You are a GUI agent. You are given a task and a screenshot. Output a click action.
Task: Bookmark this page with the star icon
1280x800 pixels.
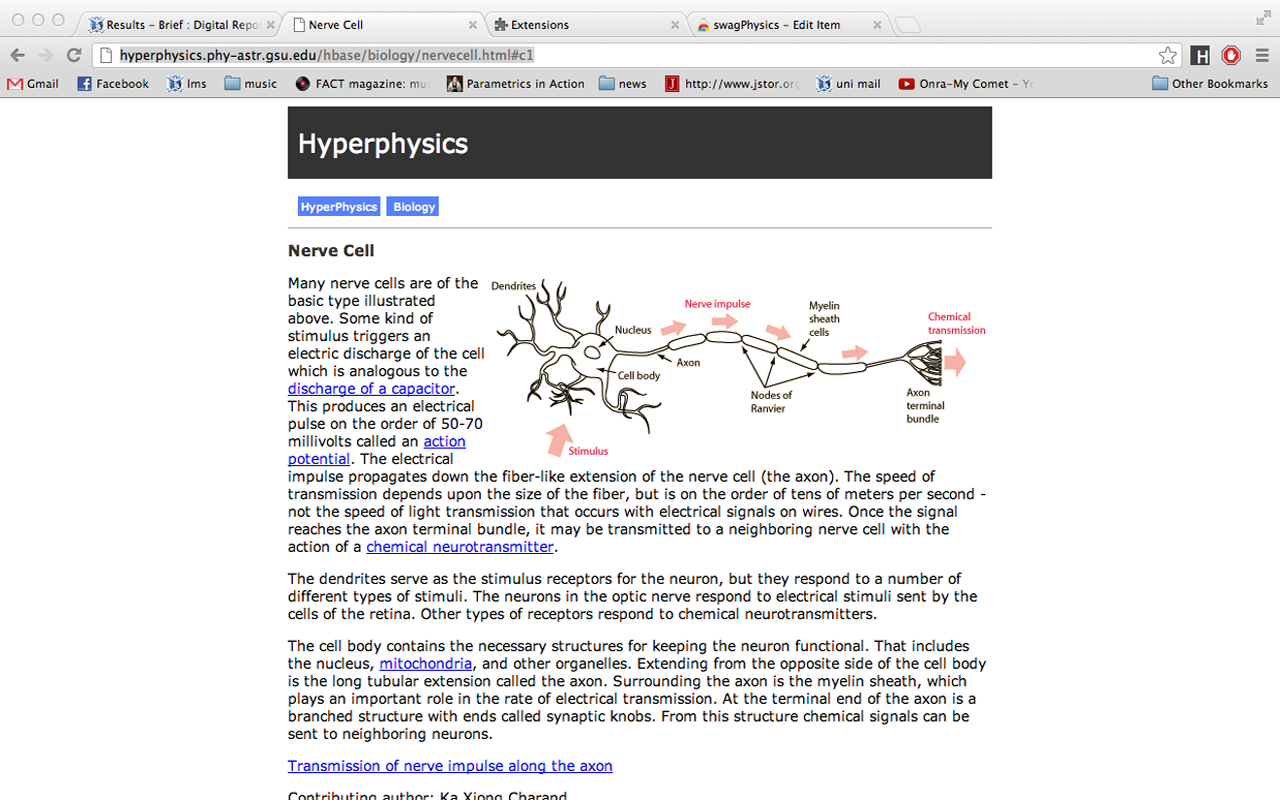[1167, 56]
